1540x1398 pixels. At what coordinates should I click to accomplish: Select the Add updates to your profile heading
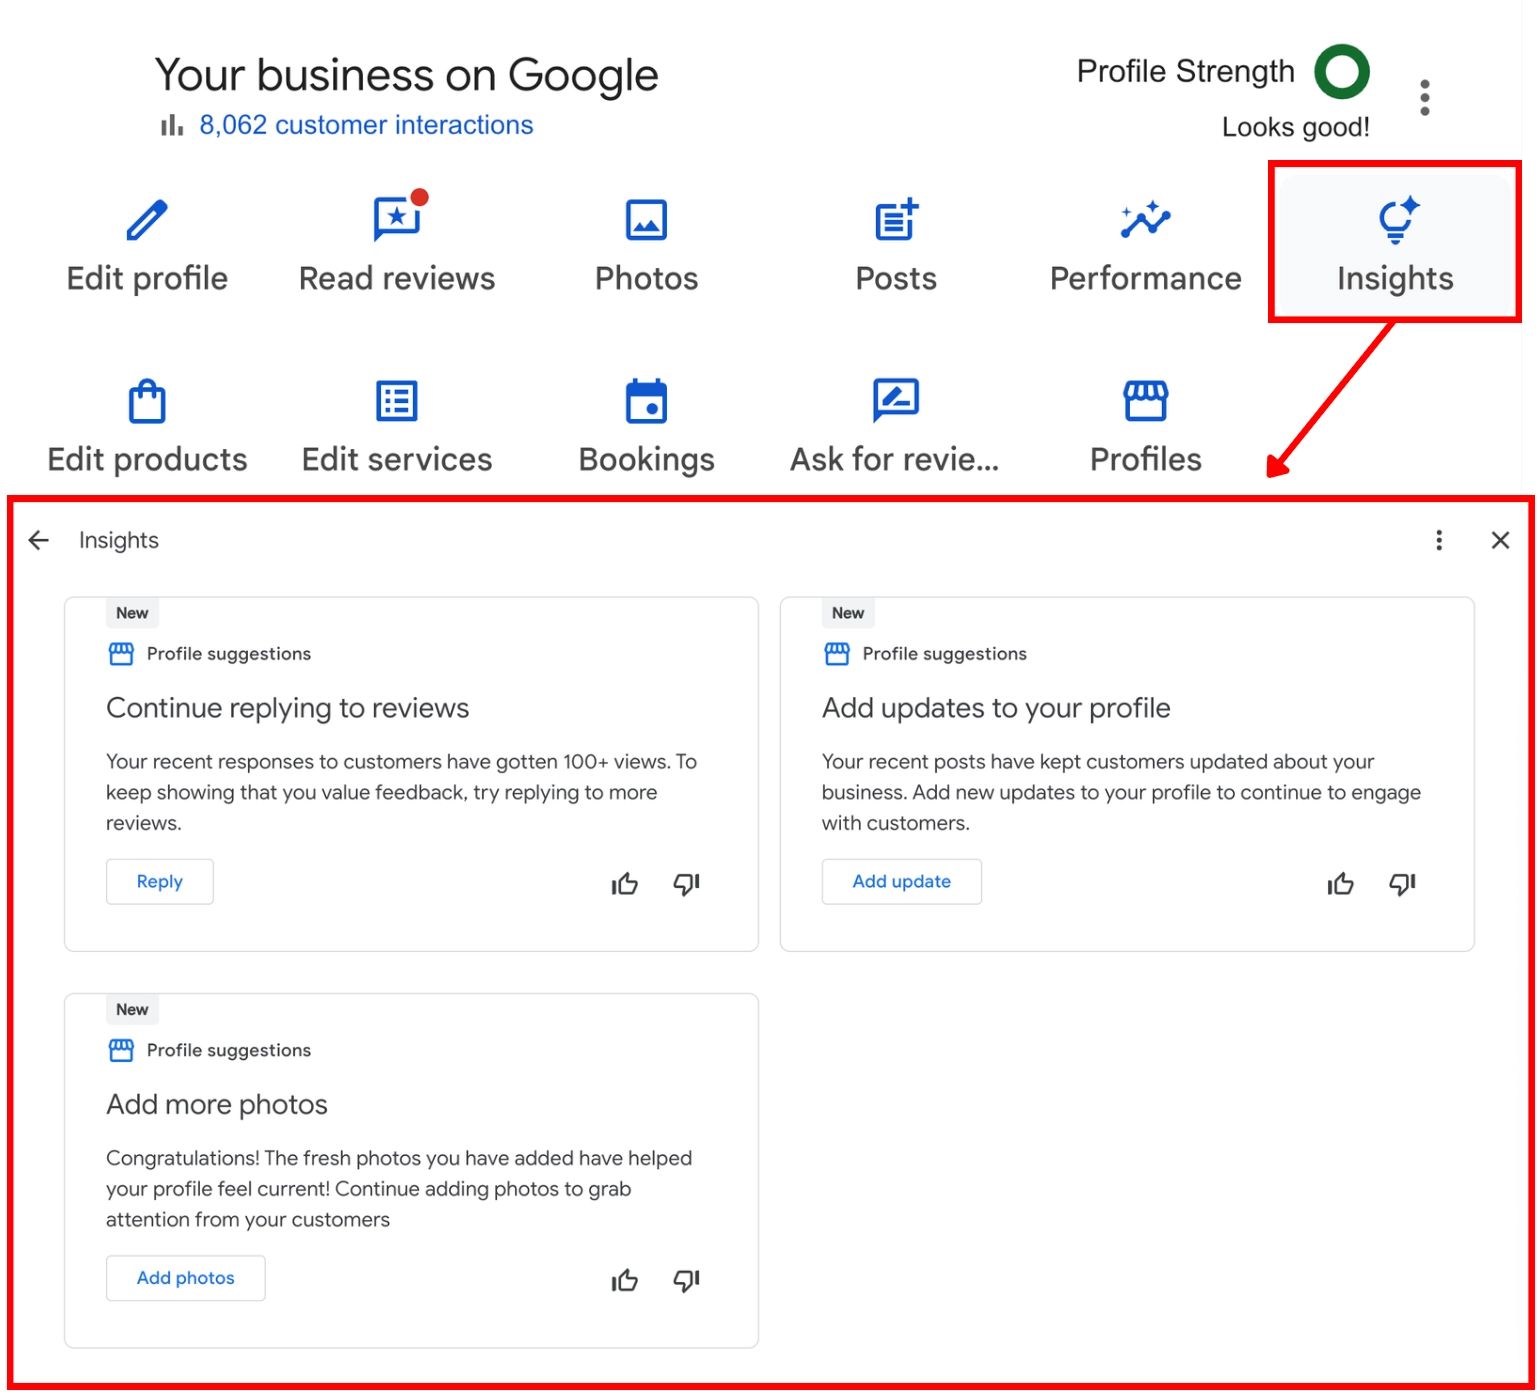point(996,709)
